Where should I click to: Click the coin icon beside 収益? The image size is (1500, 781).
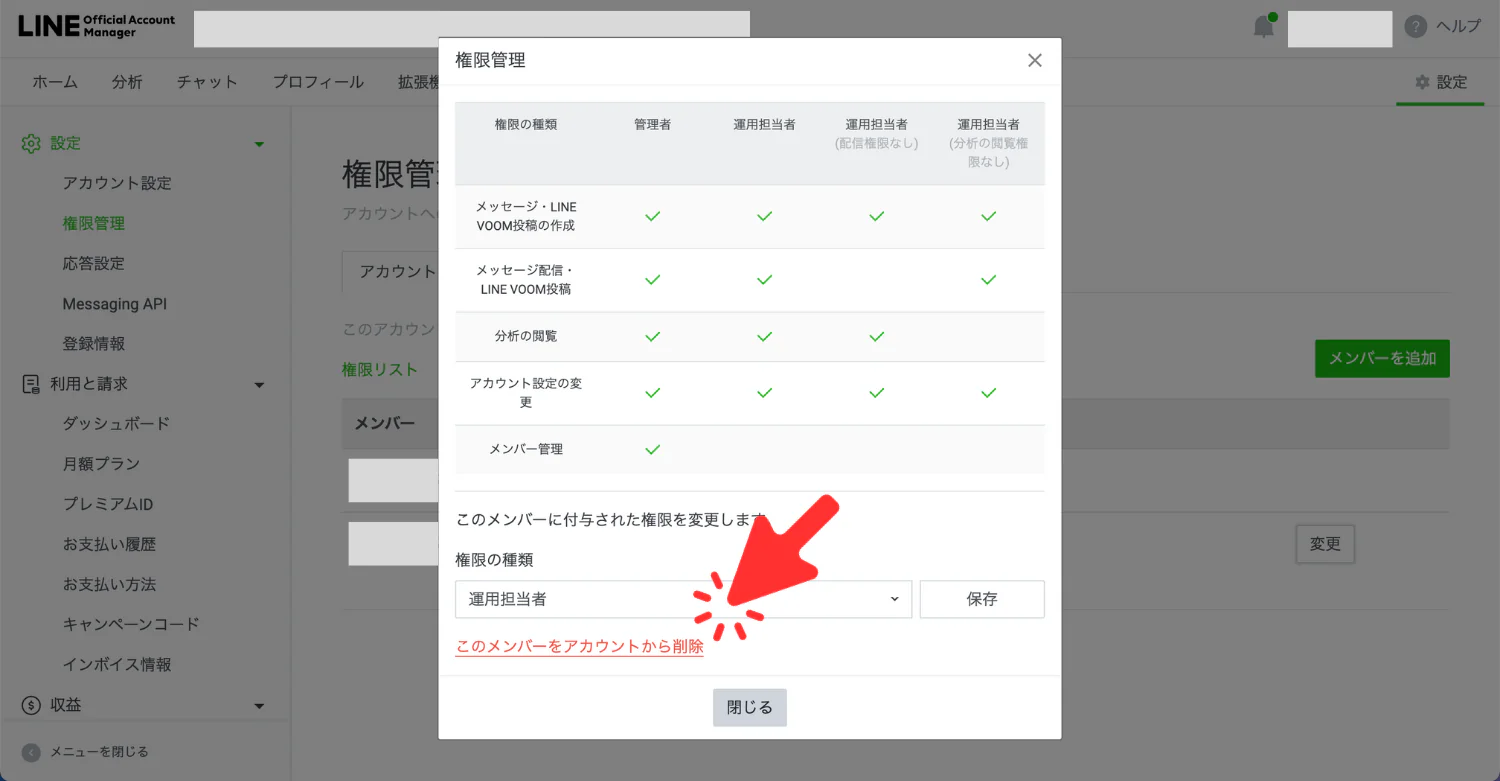pyautogui.click(x=31, y=705)
